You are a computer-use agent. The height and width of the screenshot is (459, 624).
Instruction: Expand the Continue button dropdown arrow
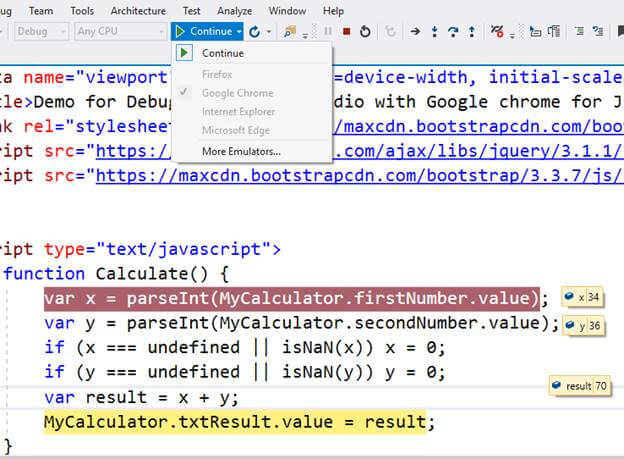click(x=239, y=31)
